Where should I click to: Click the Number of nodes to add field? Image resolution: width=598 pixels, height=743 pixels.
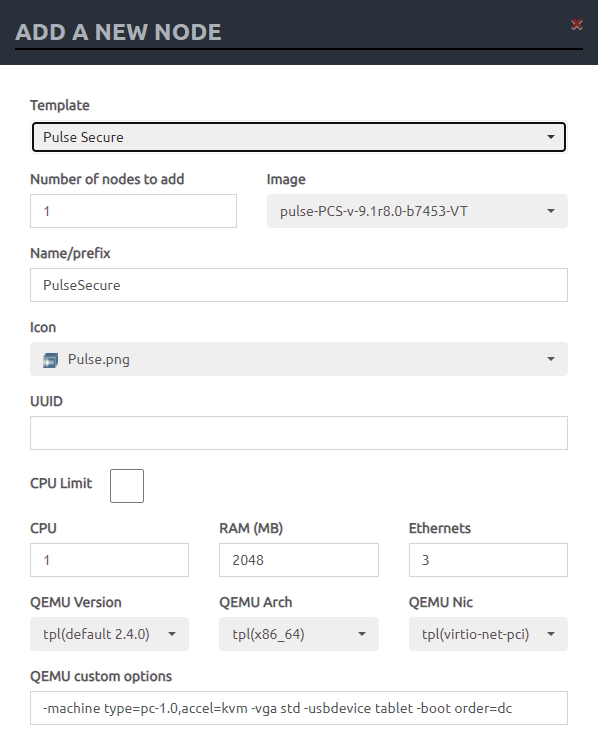click(x=133, y=211)
